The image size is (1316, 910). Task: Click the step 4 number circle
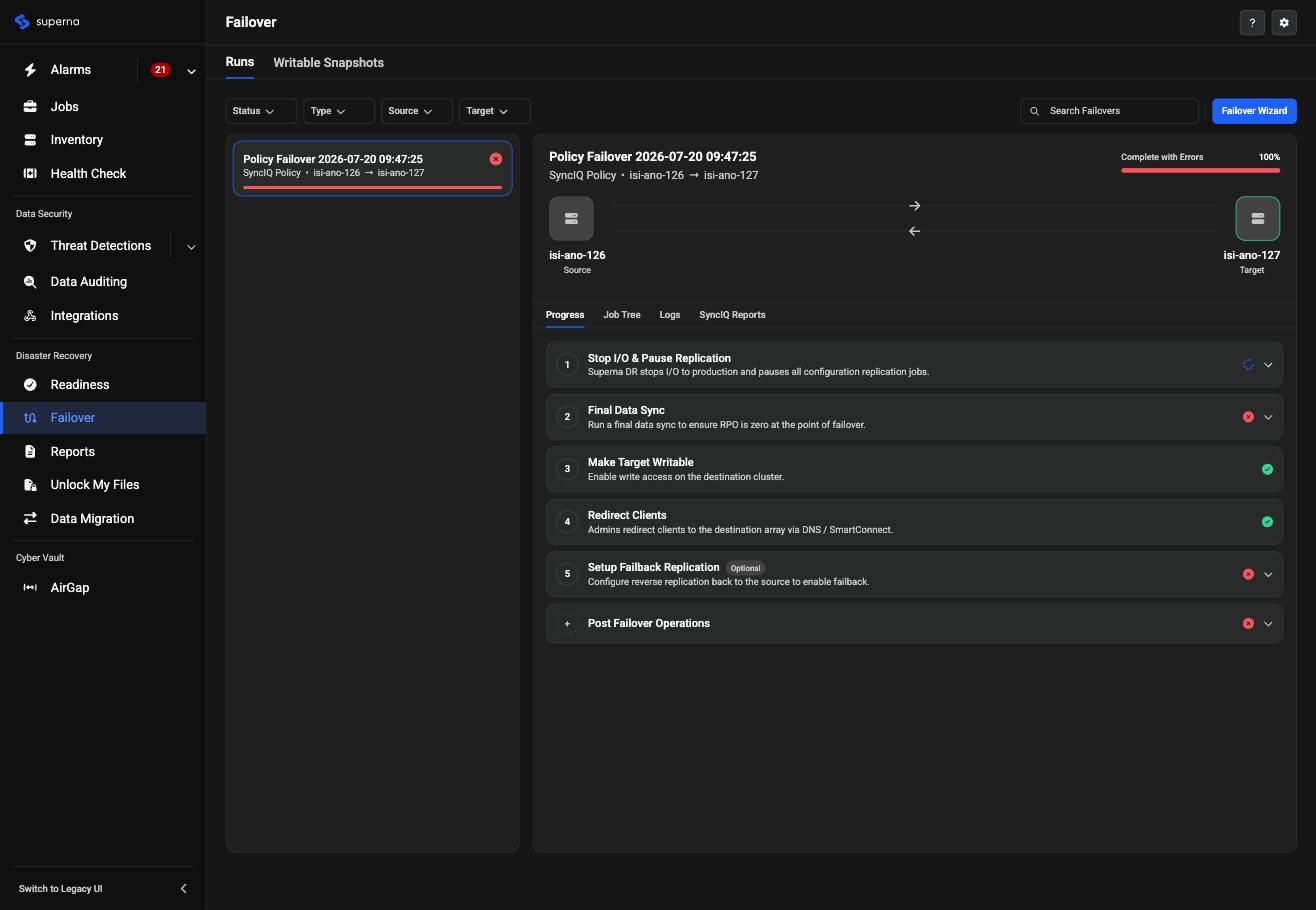click(x=567, y=522)
